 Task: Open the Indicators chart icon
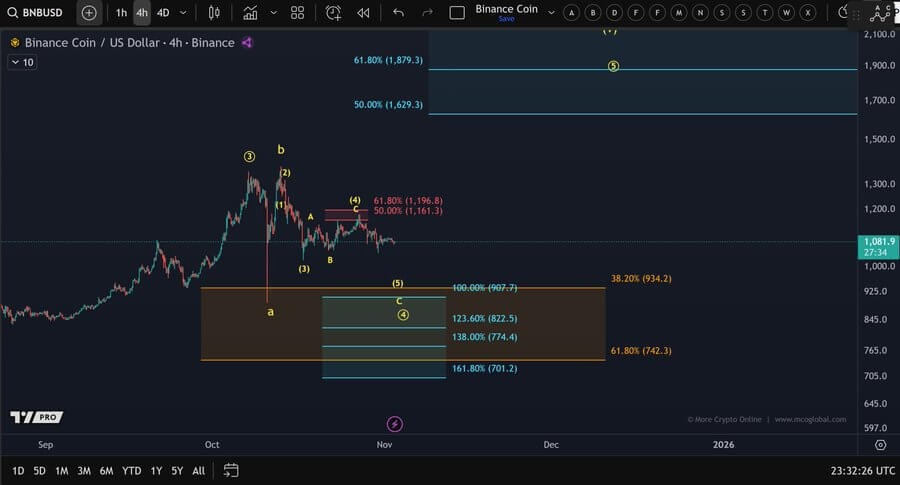tap(250, 13)
